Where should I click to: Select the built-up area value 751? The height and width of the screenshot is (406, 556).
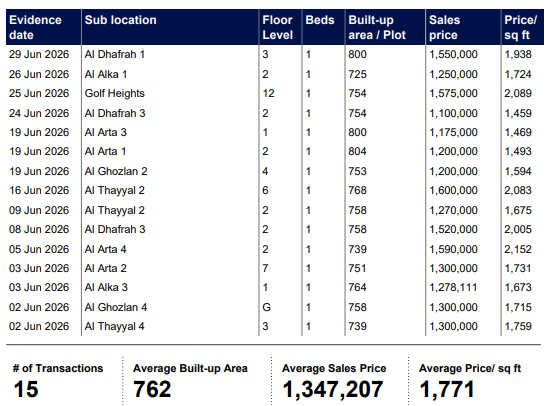click(357, 268)
